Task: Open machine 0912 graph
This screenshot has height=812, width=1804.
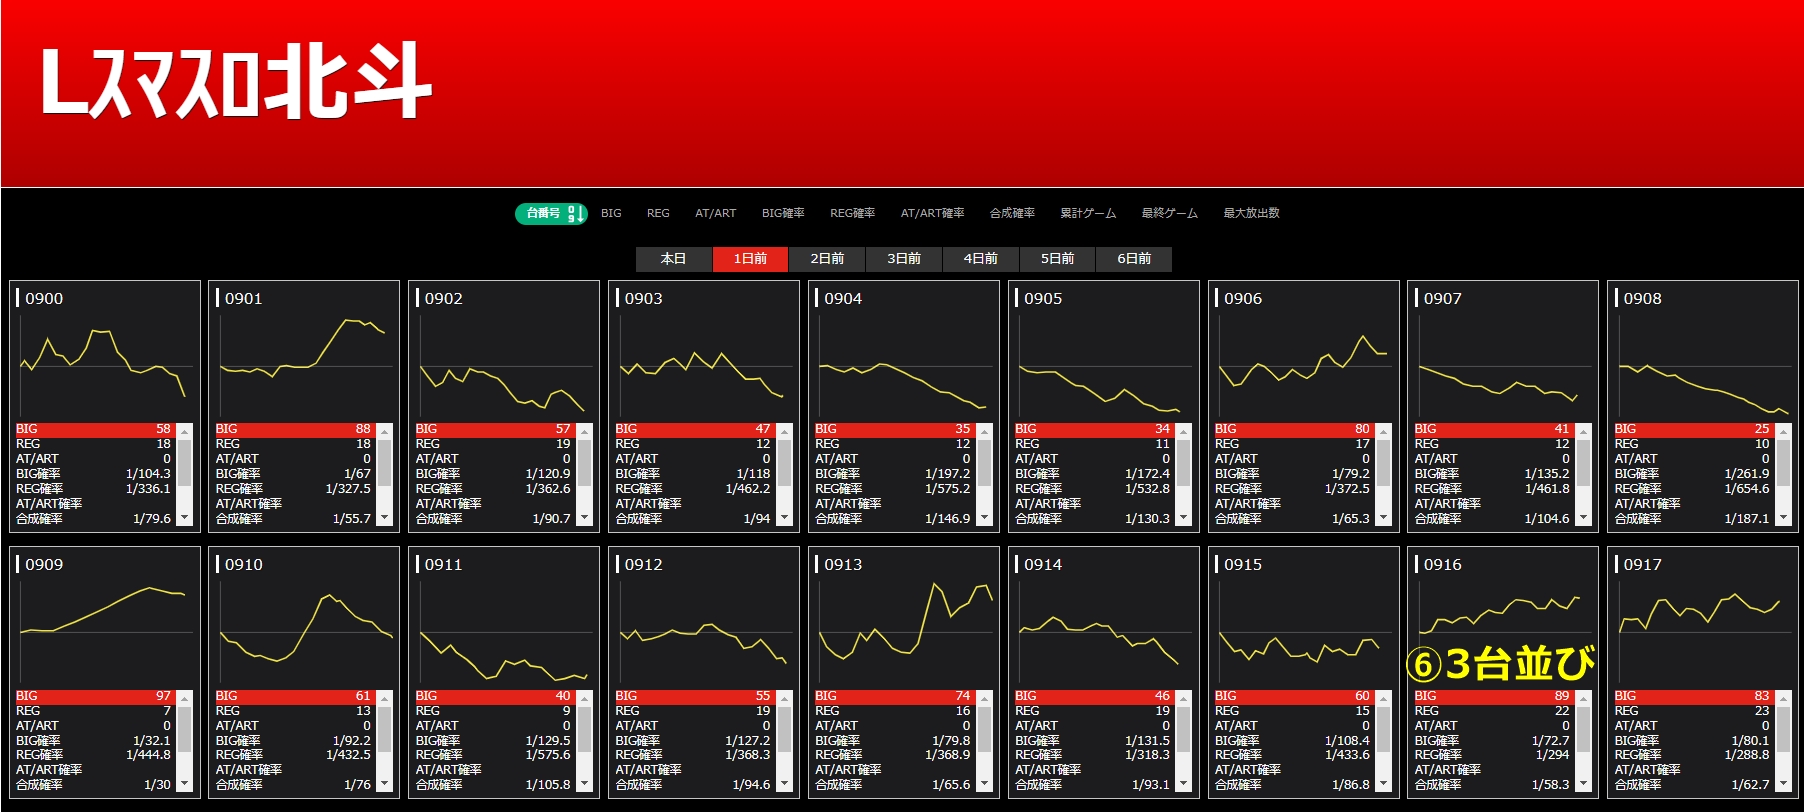Action: 705,632
